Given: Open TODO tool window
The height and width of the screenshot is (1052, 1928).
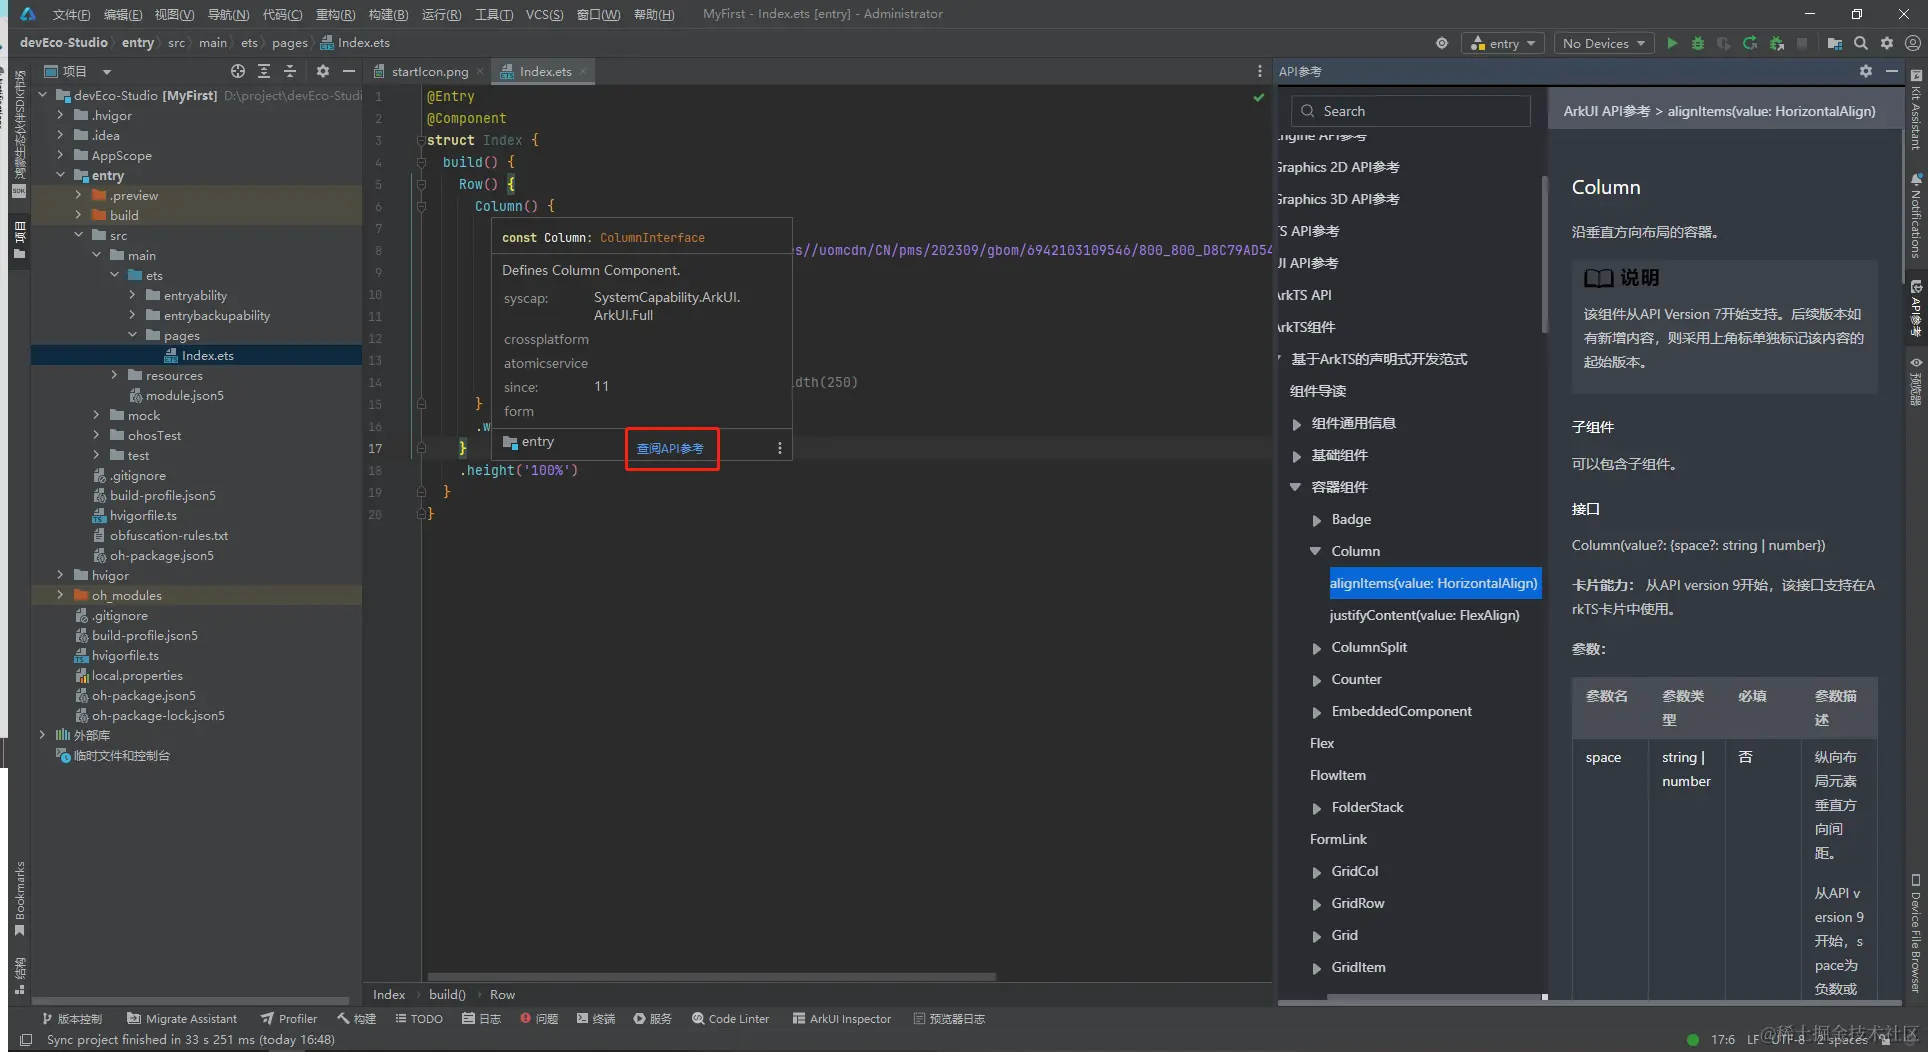Looking at the screenshot, I should point(419,1019).
